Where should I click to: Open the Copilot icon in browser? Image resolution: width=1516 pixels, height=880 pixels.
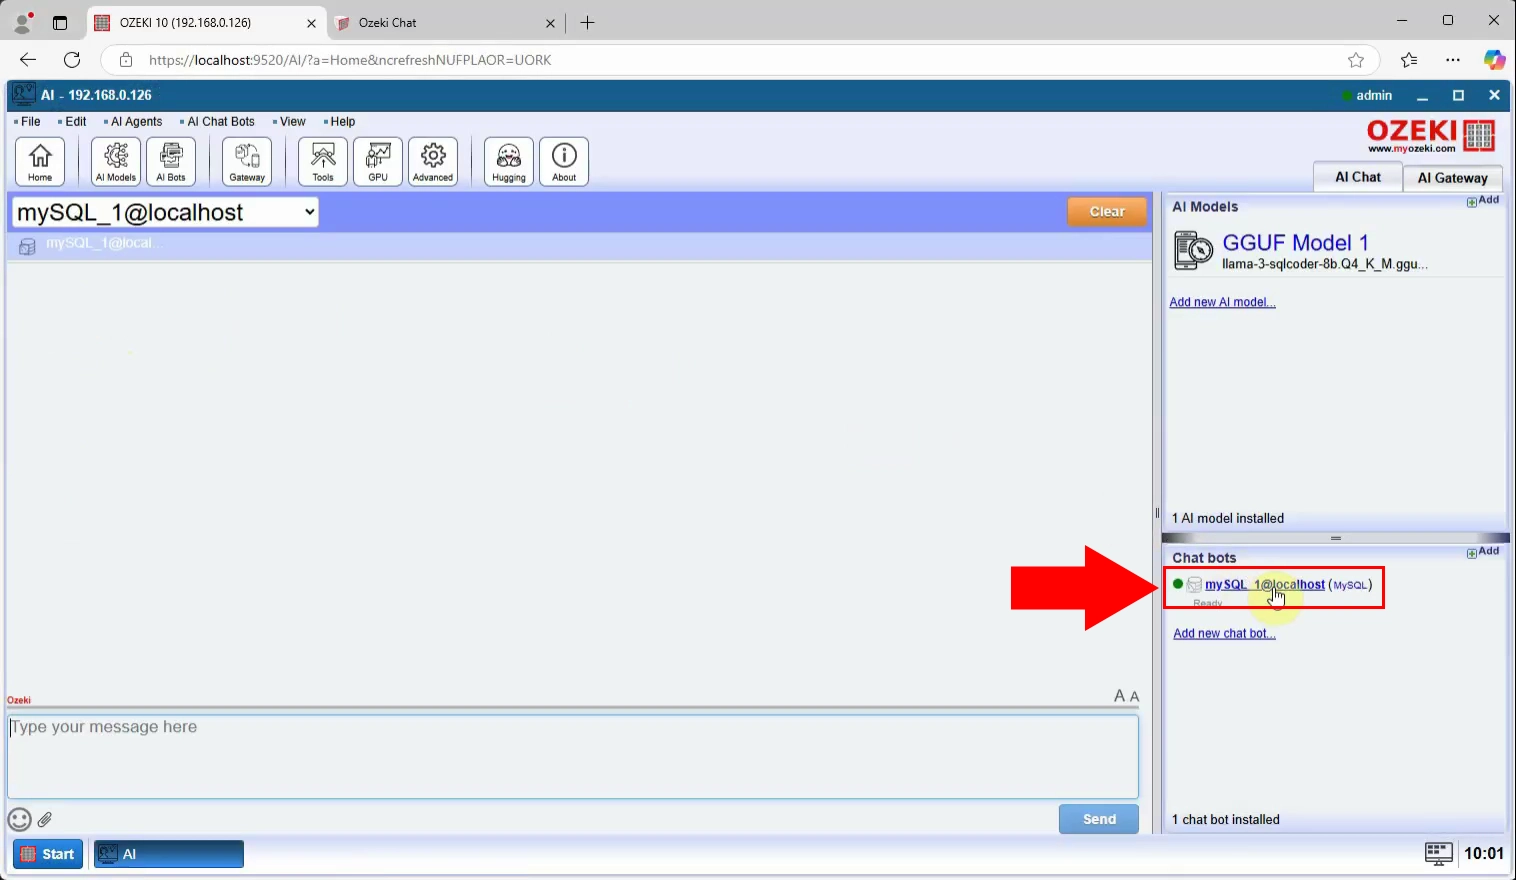[1494, 60]
